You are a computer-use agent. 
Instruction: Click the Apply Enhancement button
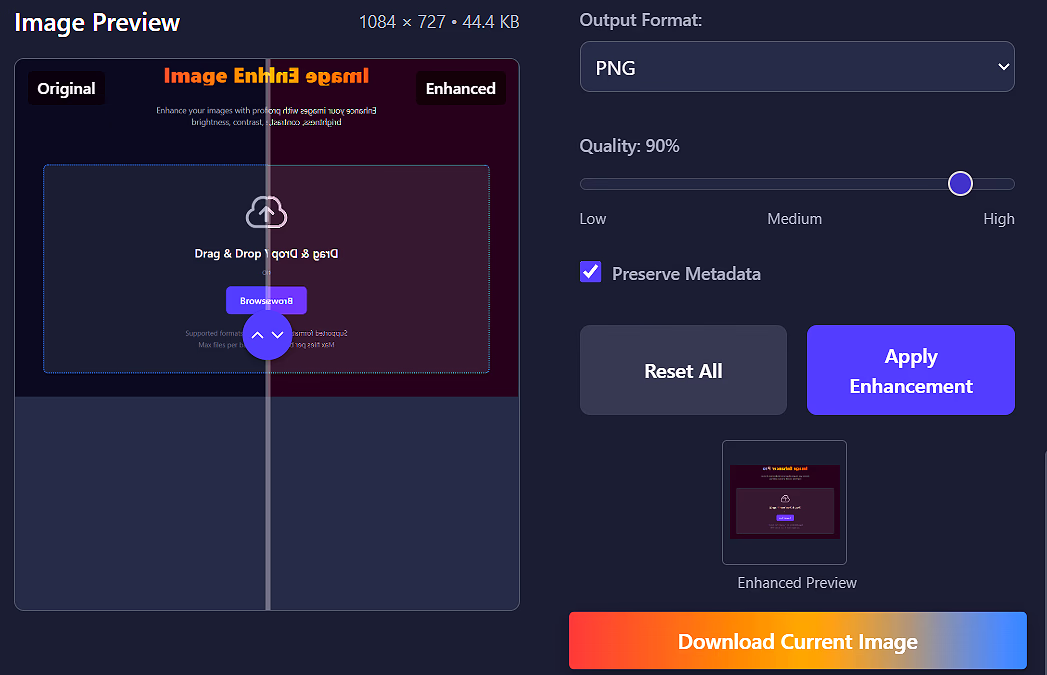click(910, 370)
